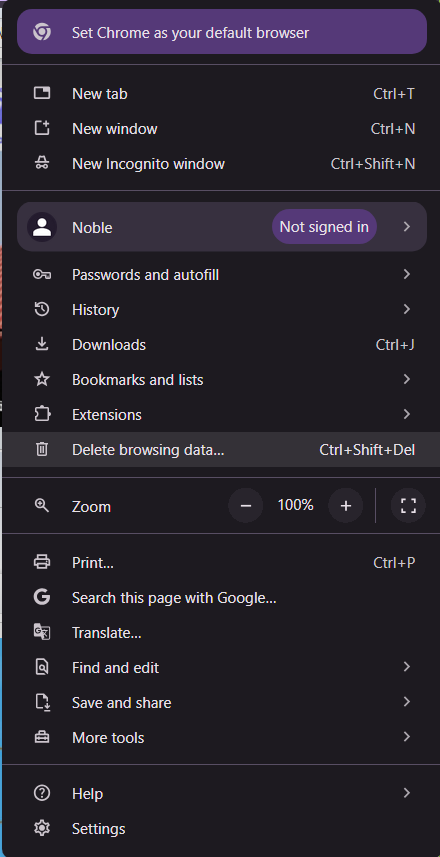Toggle fullscreen mode button
Screen dimensions: 440x857
tap(408, 506)
